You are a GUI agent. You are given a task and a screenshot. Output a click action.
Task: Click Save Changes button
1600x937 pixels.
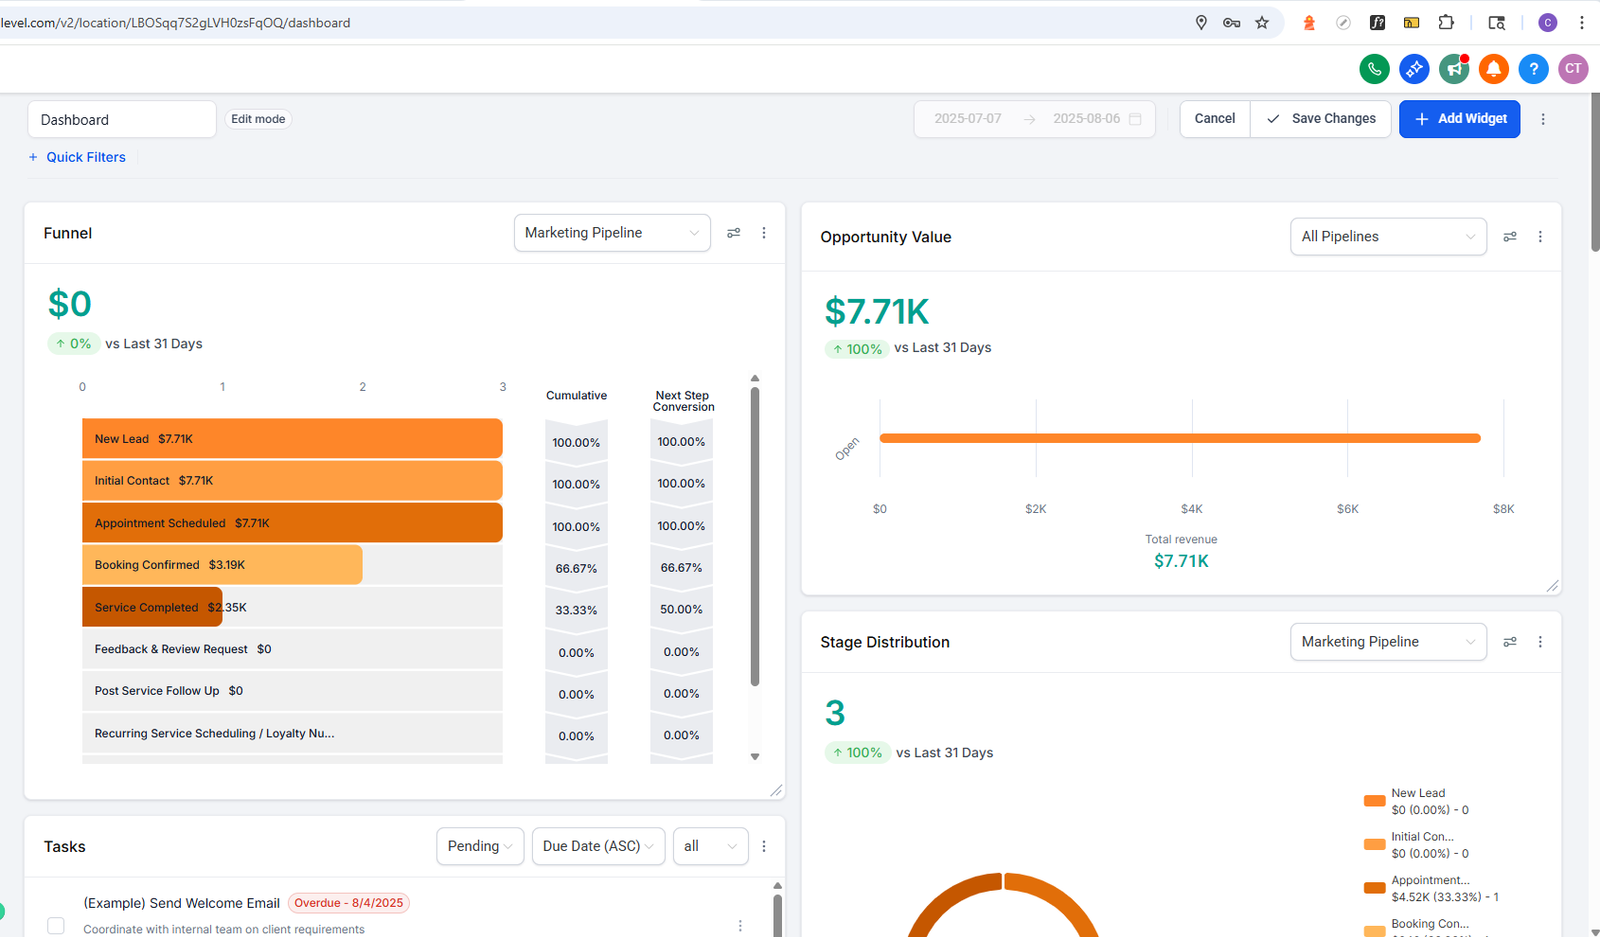pyautogui.click(x=1320, y=119)
